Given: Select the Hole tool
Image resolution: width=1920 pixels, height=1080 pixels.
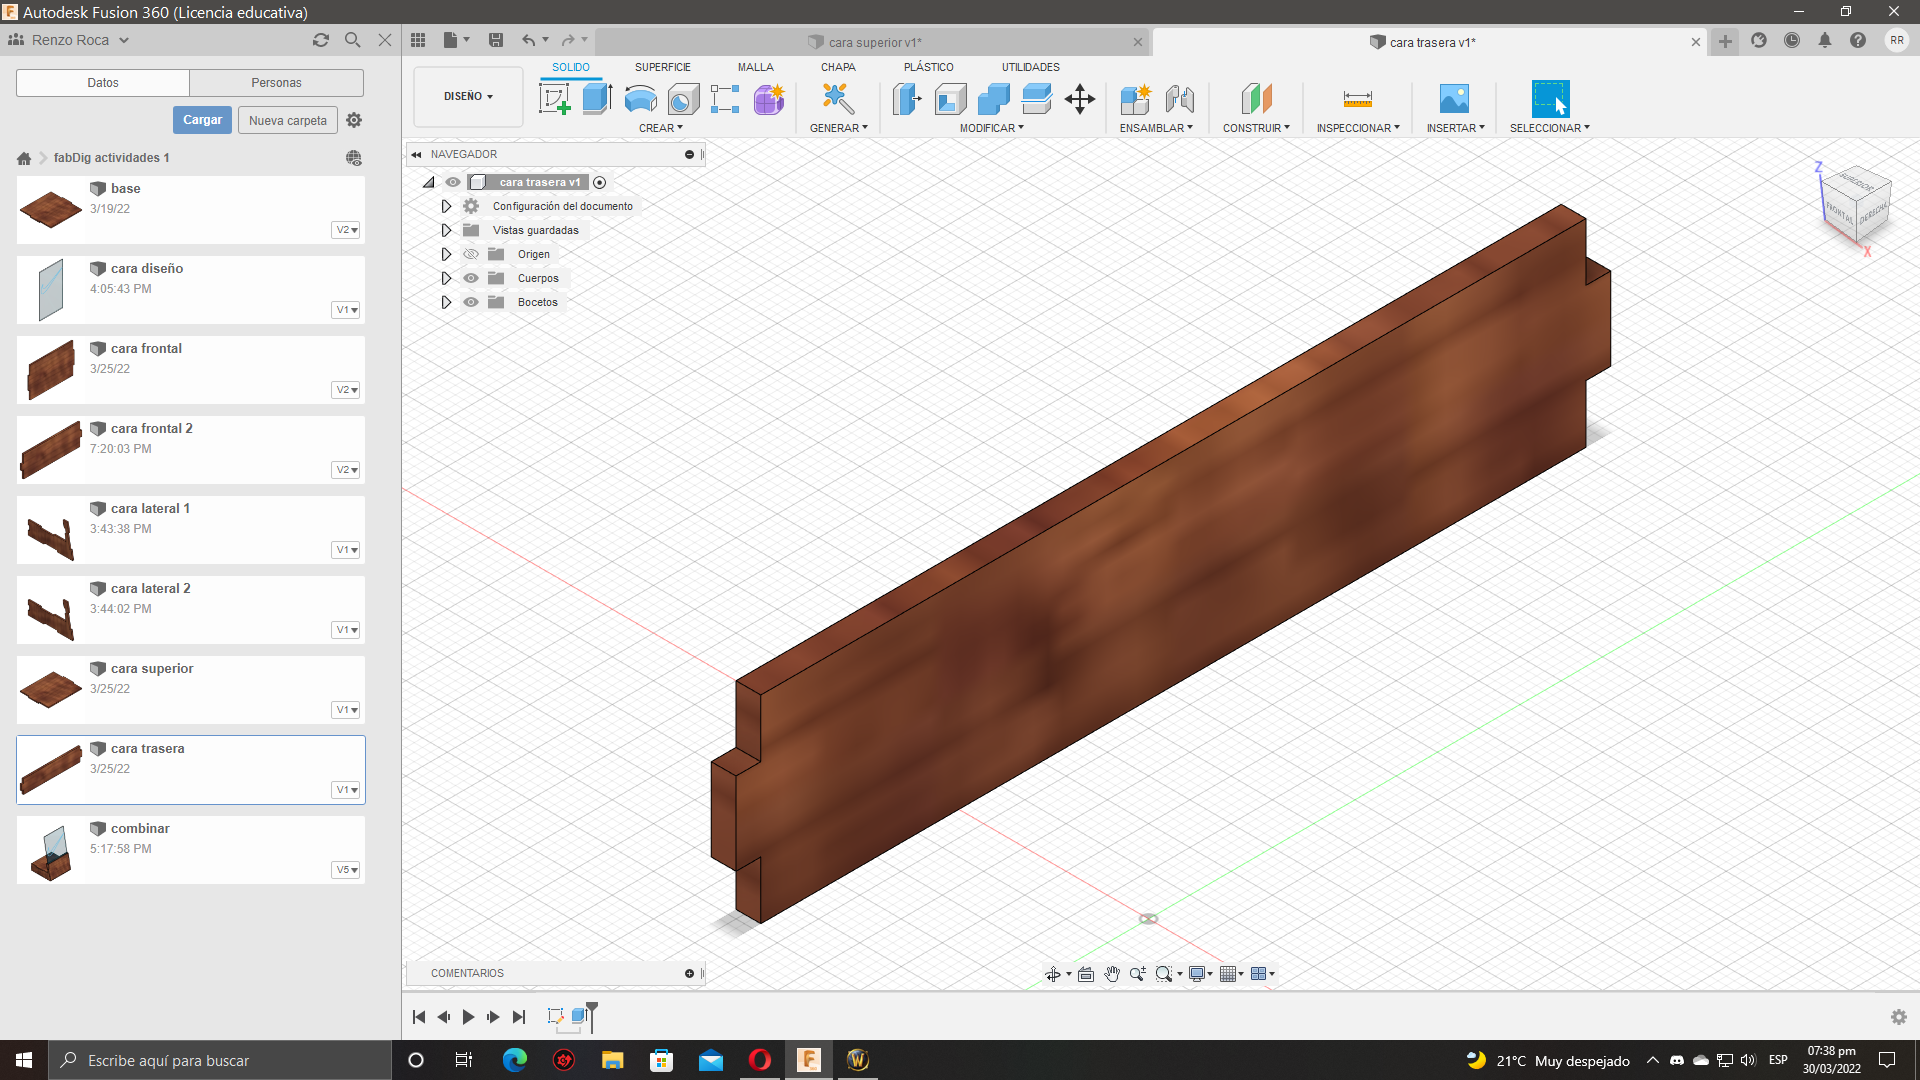Looking at the screenshot, I should click(x=683, y=99).
